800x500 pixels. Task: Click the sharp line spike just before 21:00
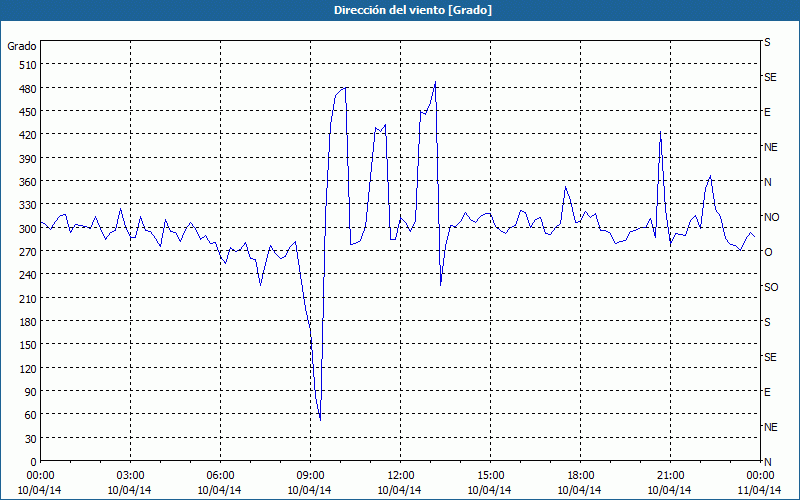point(660,132)
